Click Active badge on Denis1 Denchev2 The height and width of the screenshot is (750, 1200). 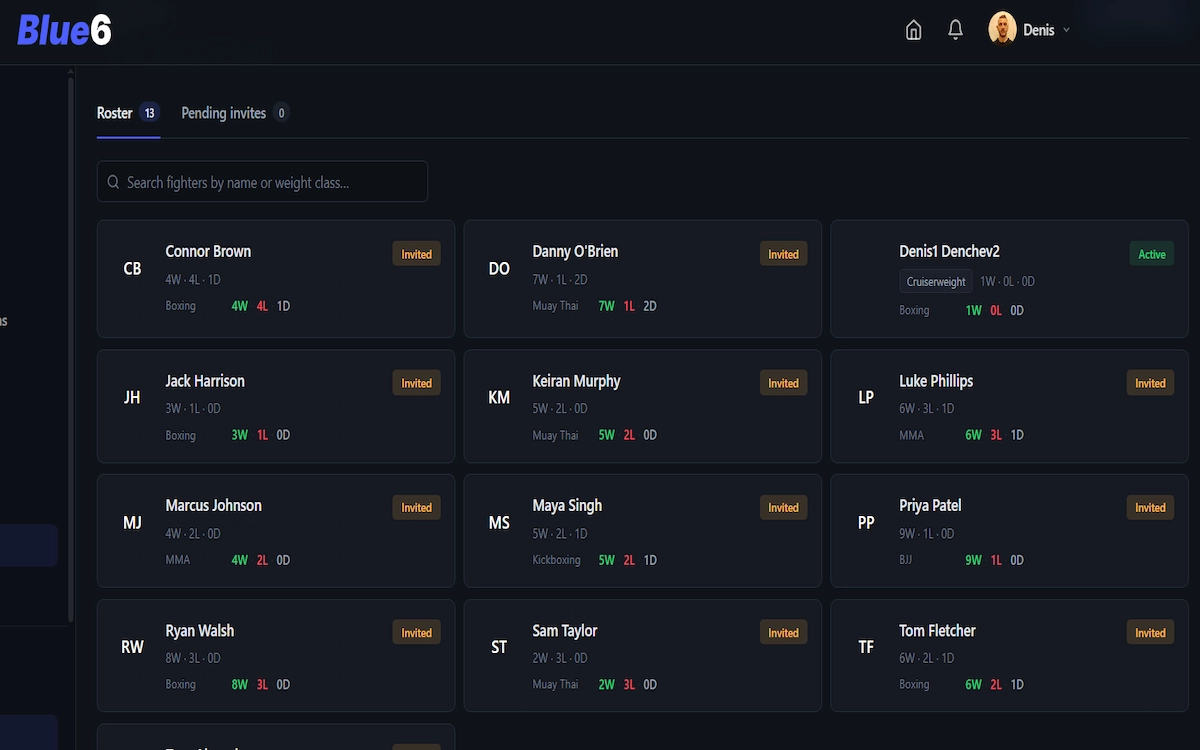(x=1151, y=254)
